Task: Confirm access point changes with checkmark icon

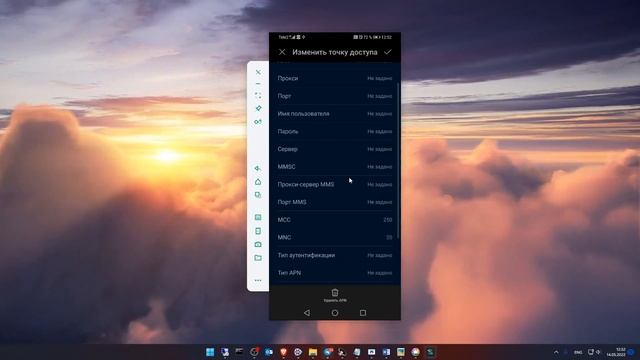Action: tap(388, 52)
